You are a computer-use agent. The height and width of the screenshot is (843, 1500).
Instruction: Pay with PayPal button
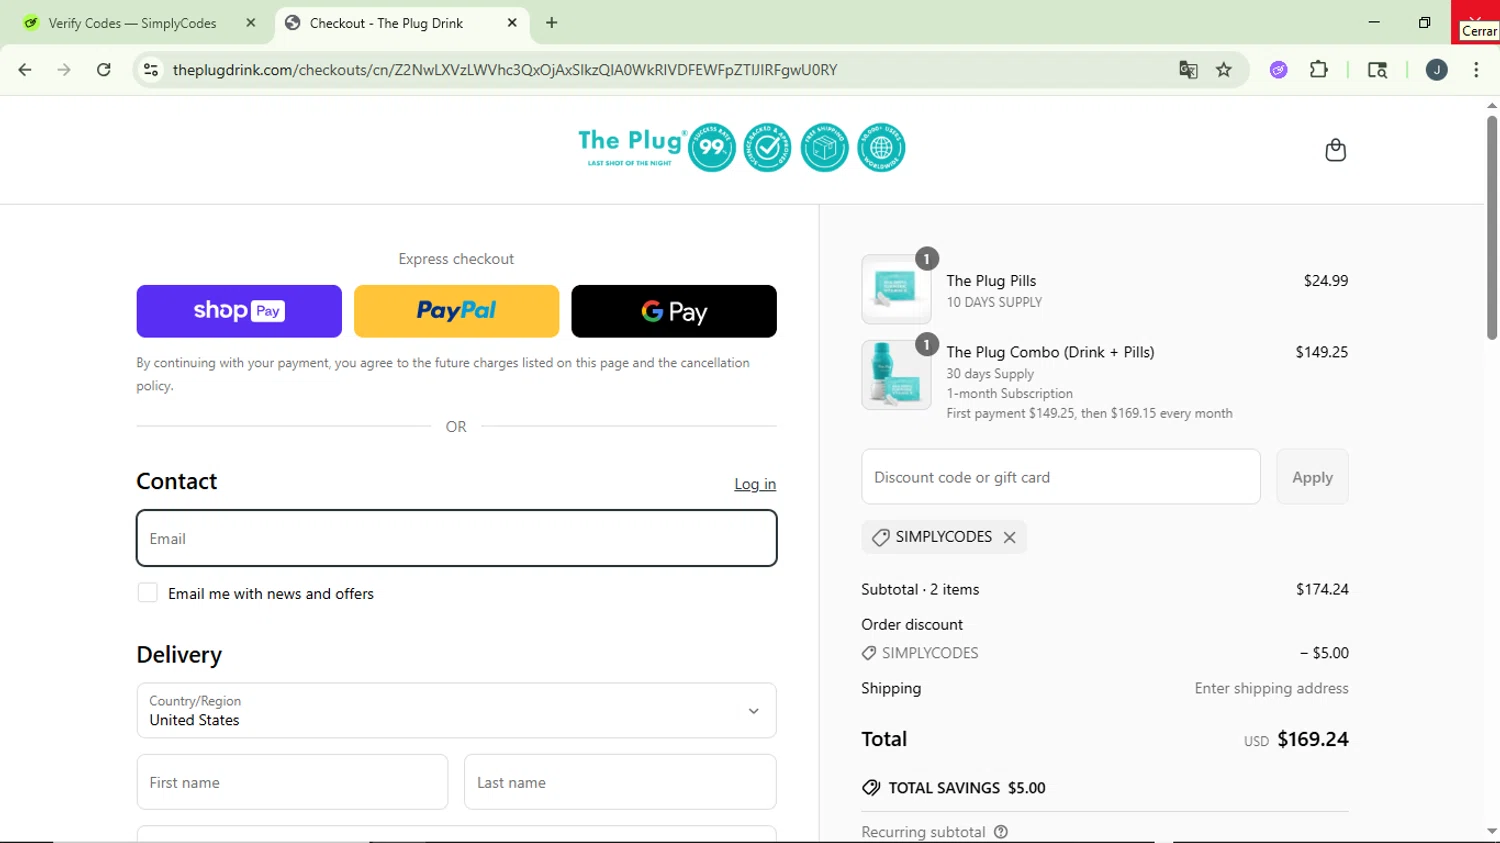coord(456,311)
